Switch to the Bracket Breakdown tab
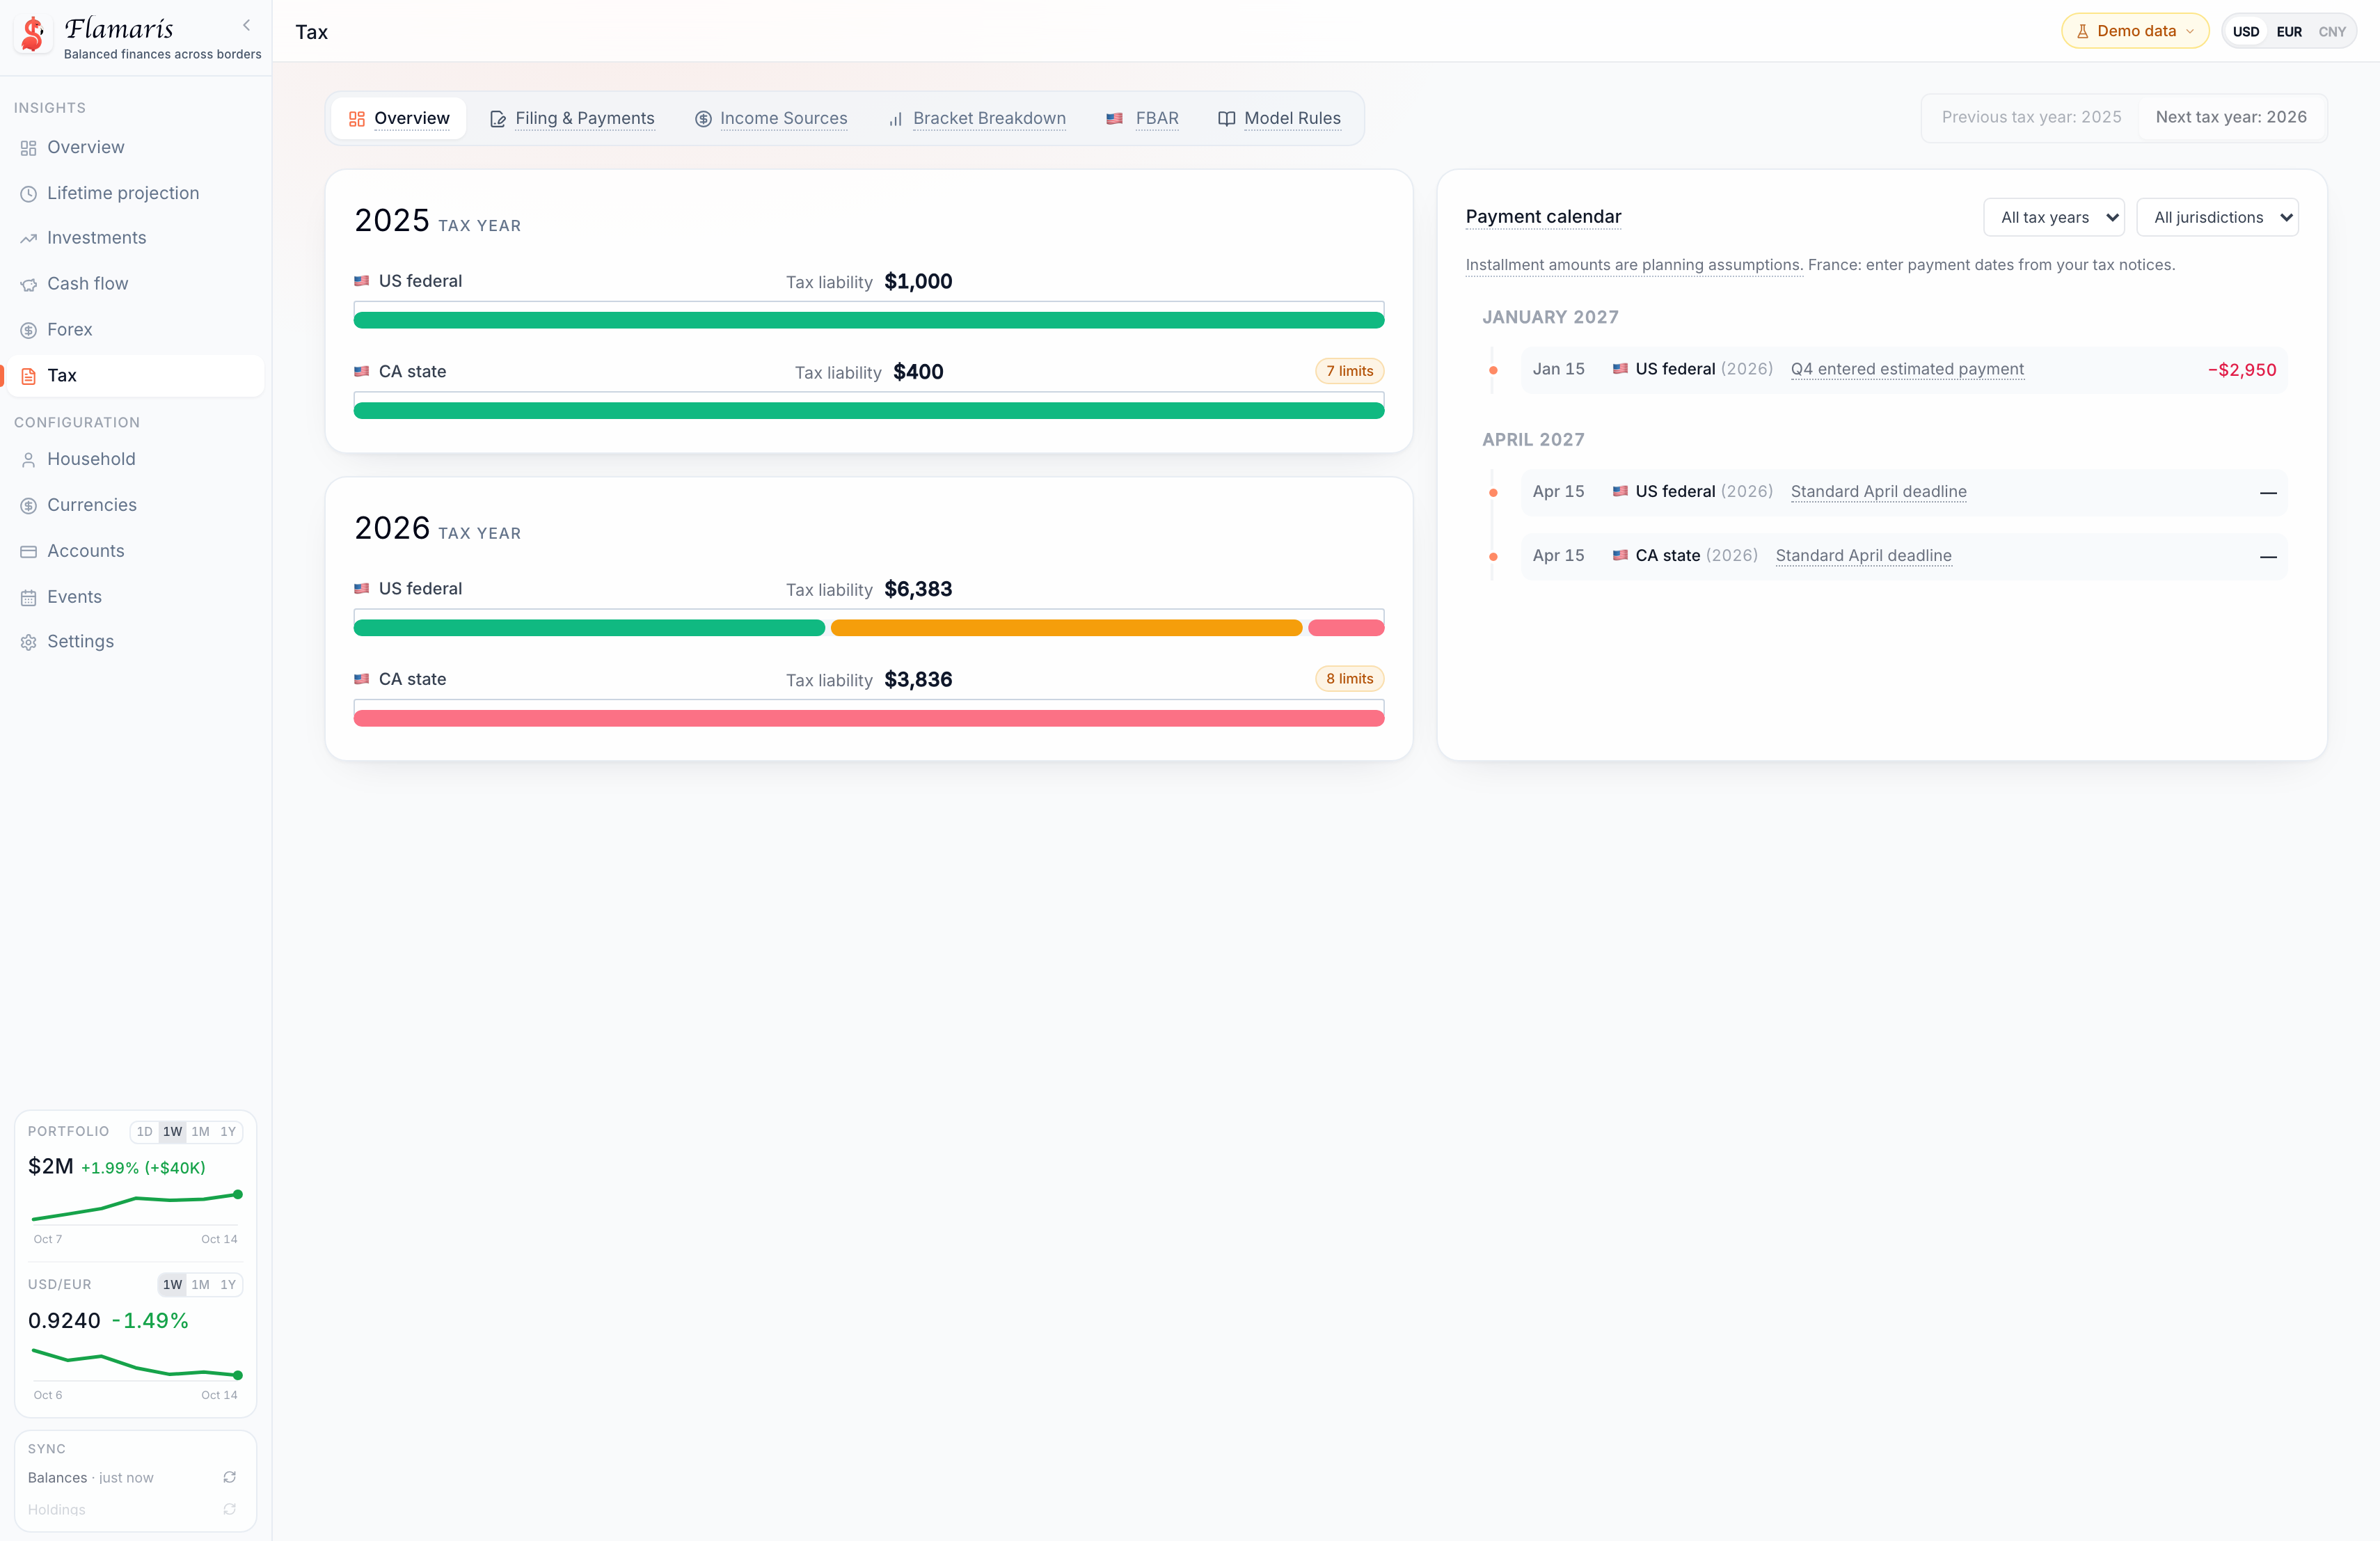 click(x=976, y=118)
